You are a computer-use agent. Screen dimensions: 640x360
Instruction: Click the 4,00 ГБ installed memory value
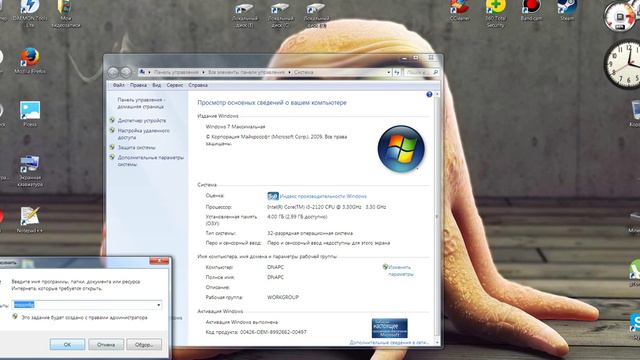pos(297,217)
